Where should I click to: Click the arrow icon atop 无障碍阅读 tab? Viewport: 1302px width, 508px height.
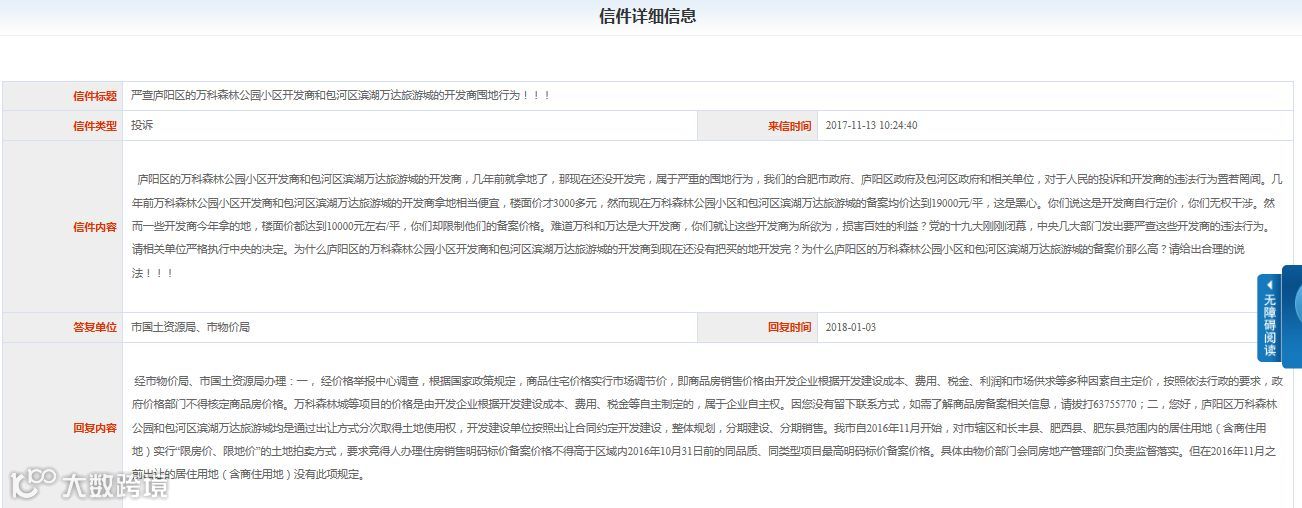[1269, 283]
